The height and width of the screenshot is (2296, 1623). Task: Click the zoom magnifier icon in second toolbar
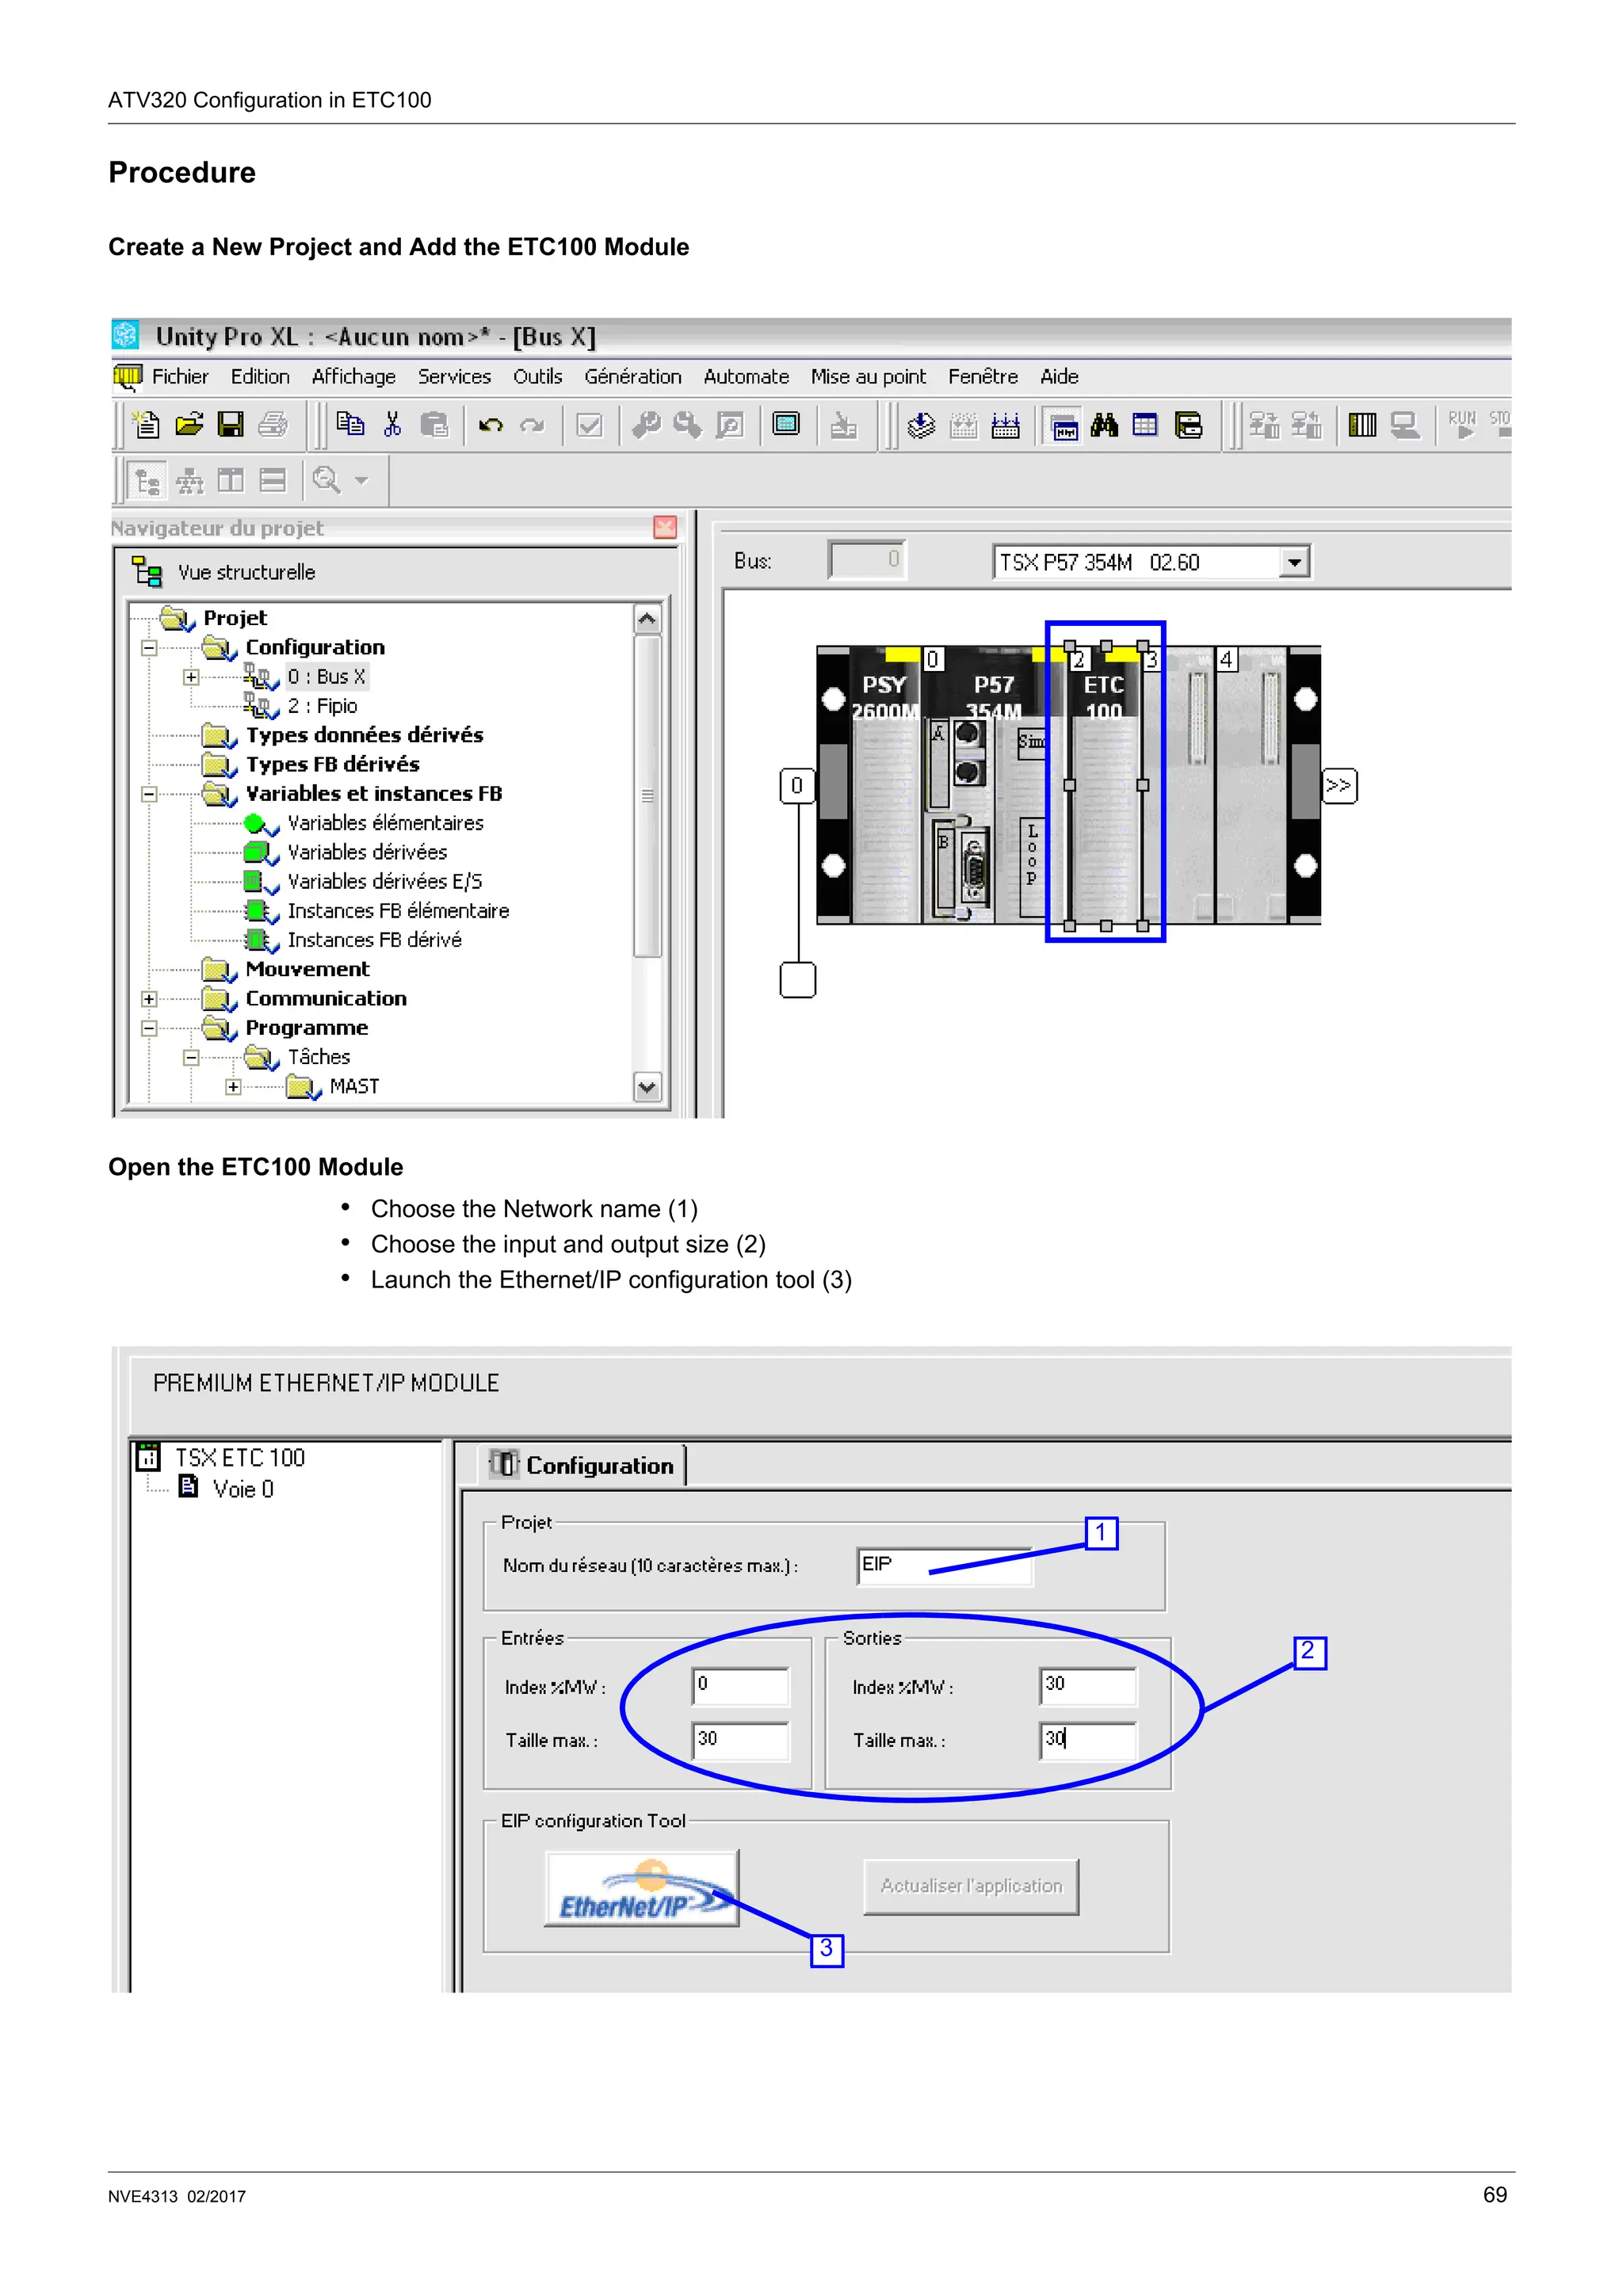(326, 480)
